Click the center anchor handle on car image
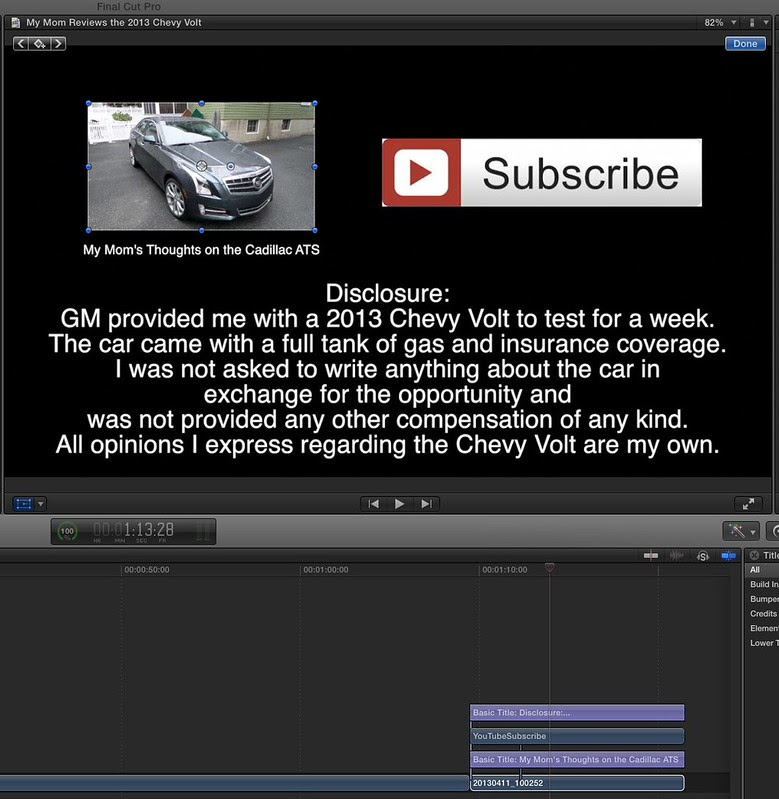 (x=202, y=166)
